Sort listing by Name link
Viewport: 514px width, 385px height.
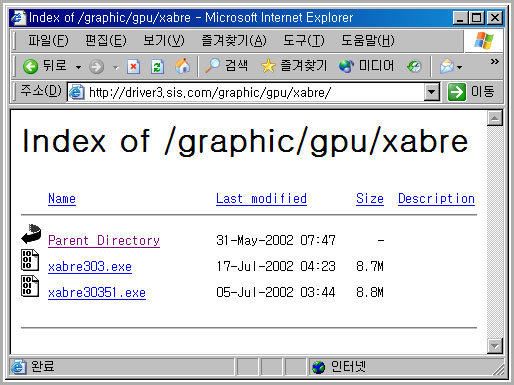(x=62, y=199)
